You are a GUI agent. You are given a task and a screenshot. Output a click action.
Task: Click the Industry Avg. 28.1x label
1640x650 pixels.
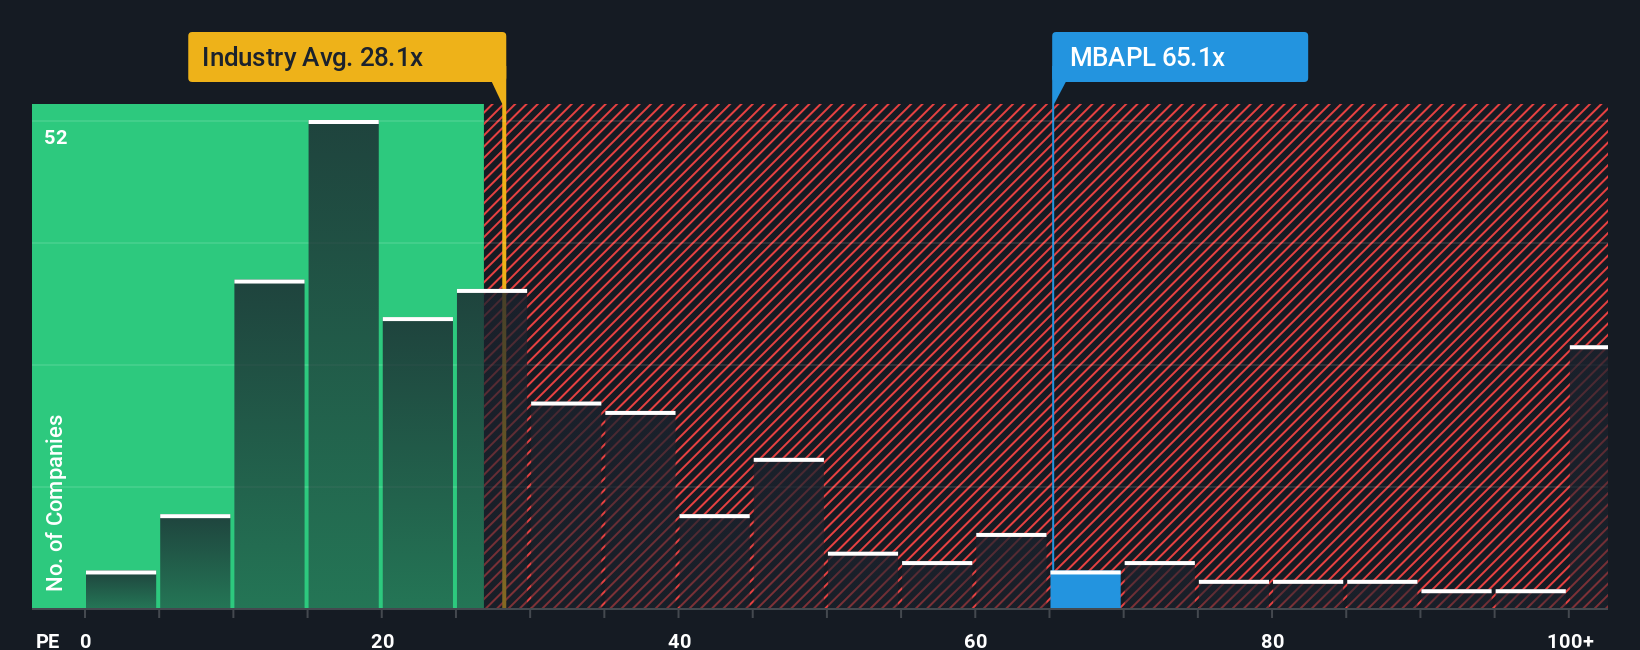347,57
